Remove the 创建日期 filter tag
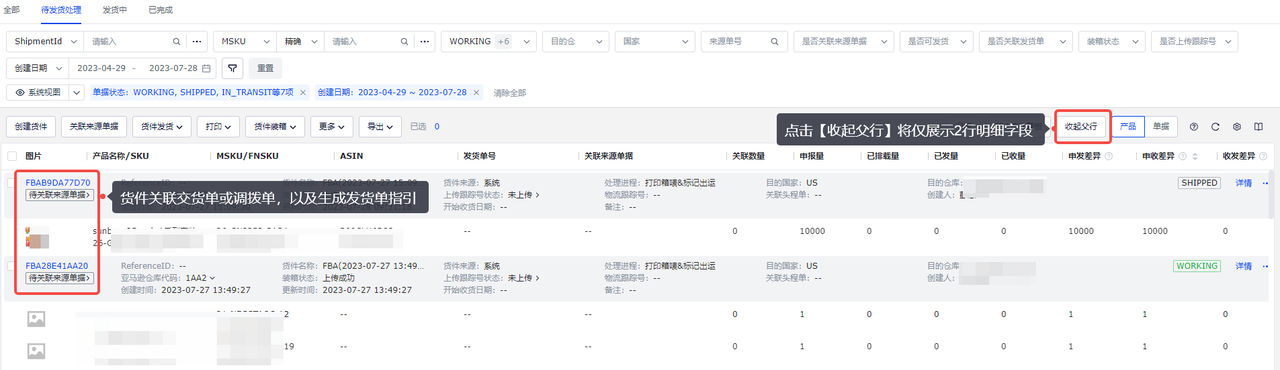Viewport: 1280px width, 370px height. click(477, 92)
